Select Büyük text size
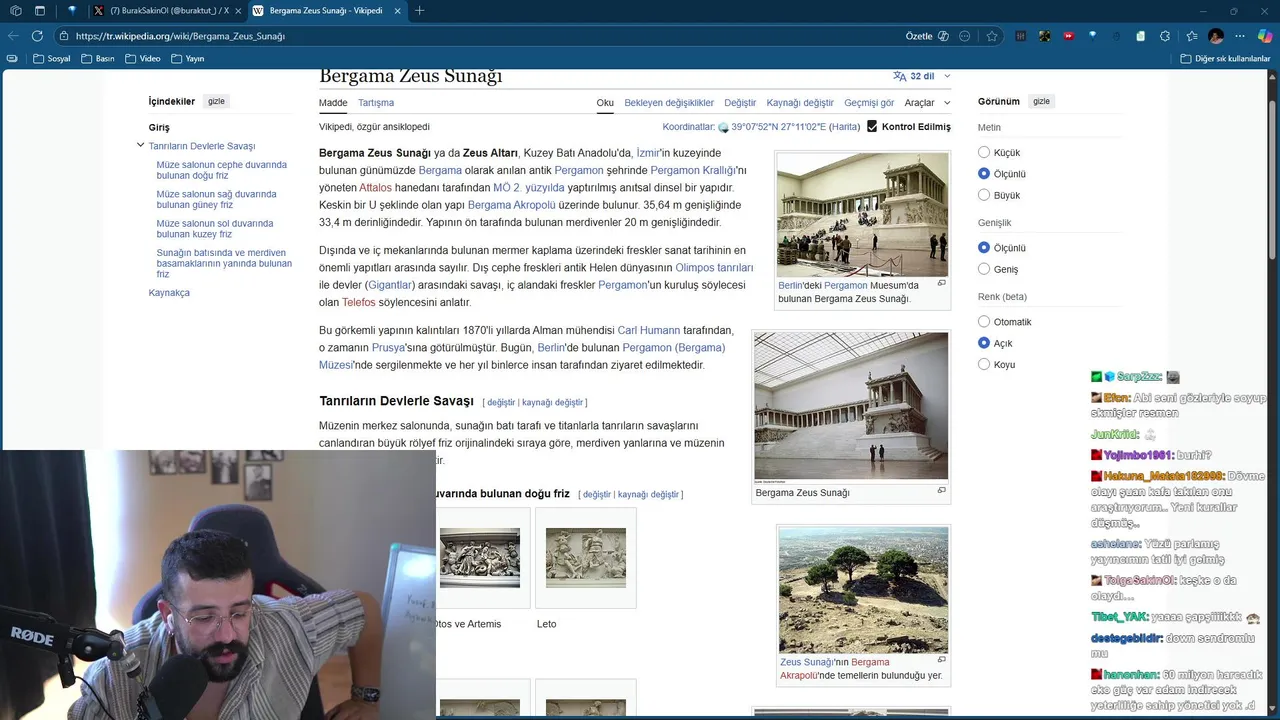 pyautogui.click(x=984, y=195)
